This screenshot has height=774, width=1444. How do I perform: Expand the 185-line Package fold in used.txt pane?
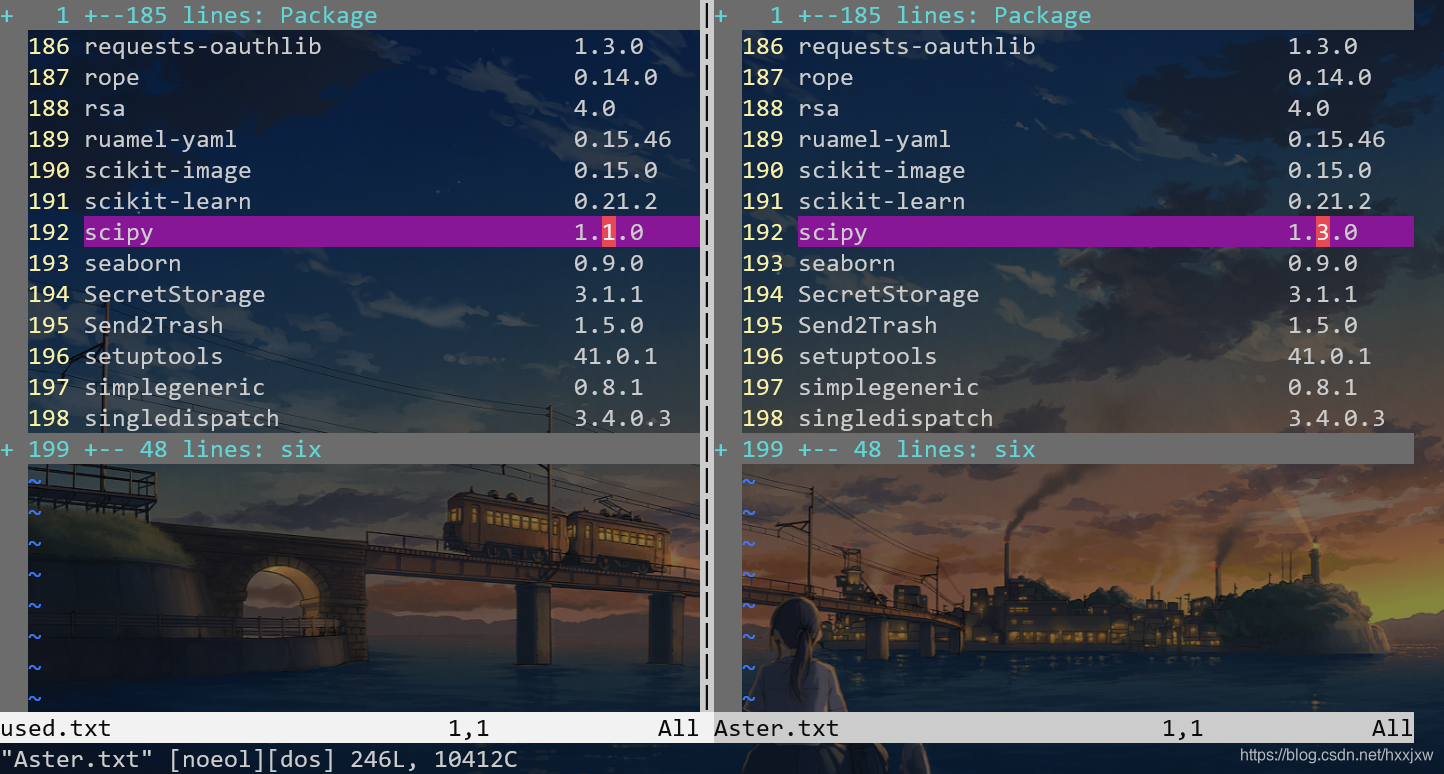(350, 15)
